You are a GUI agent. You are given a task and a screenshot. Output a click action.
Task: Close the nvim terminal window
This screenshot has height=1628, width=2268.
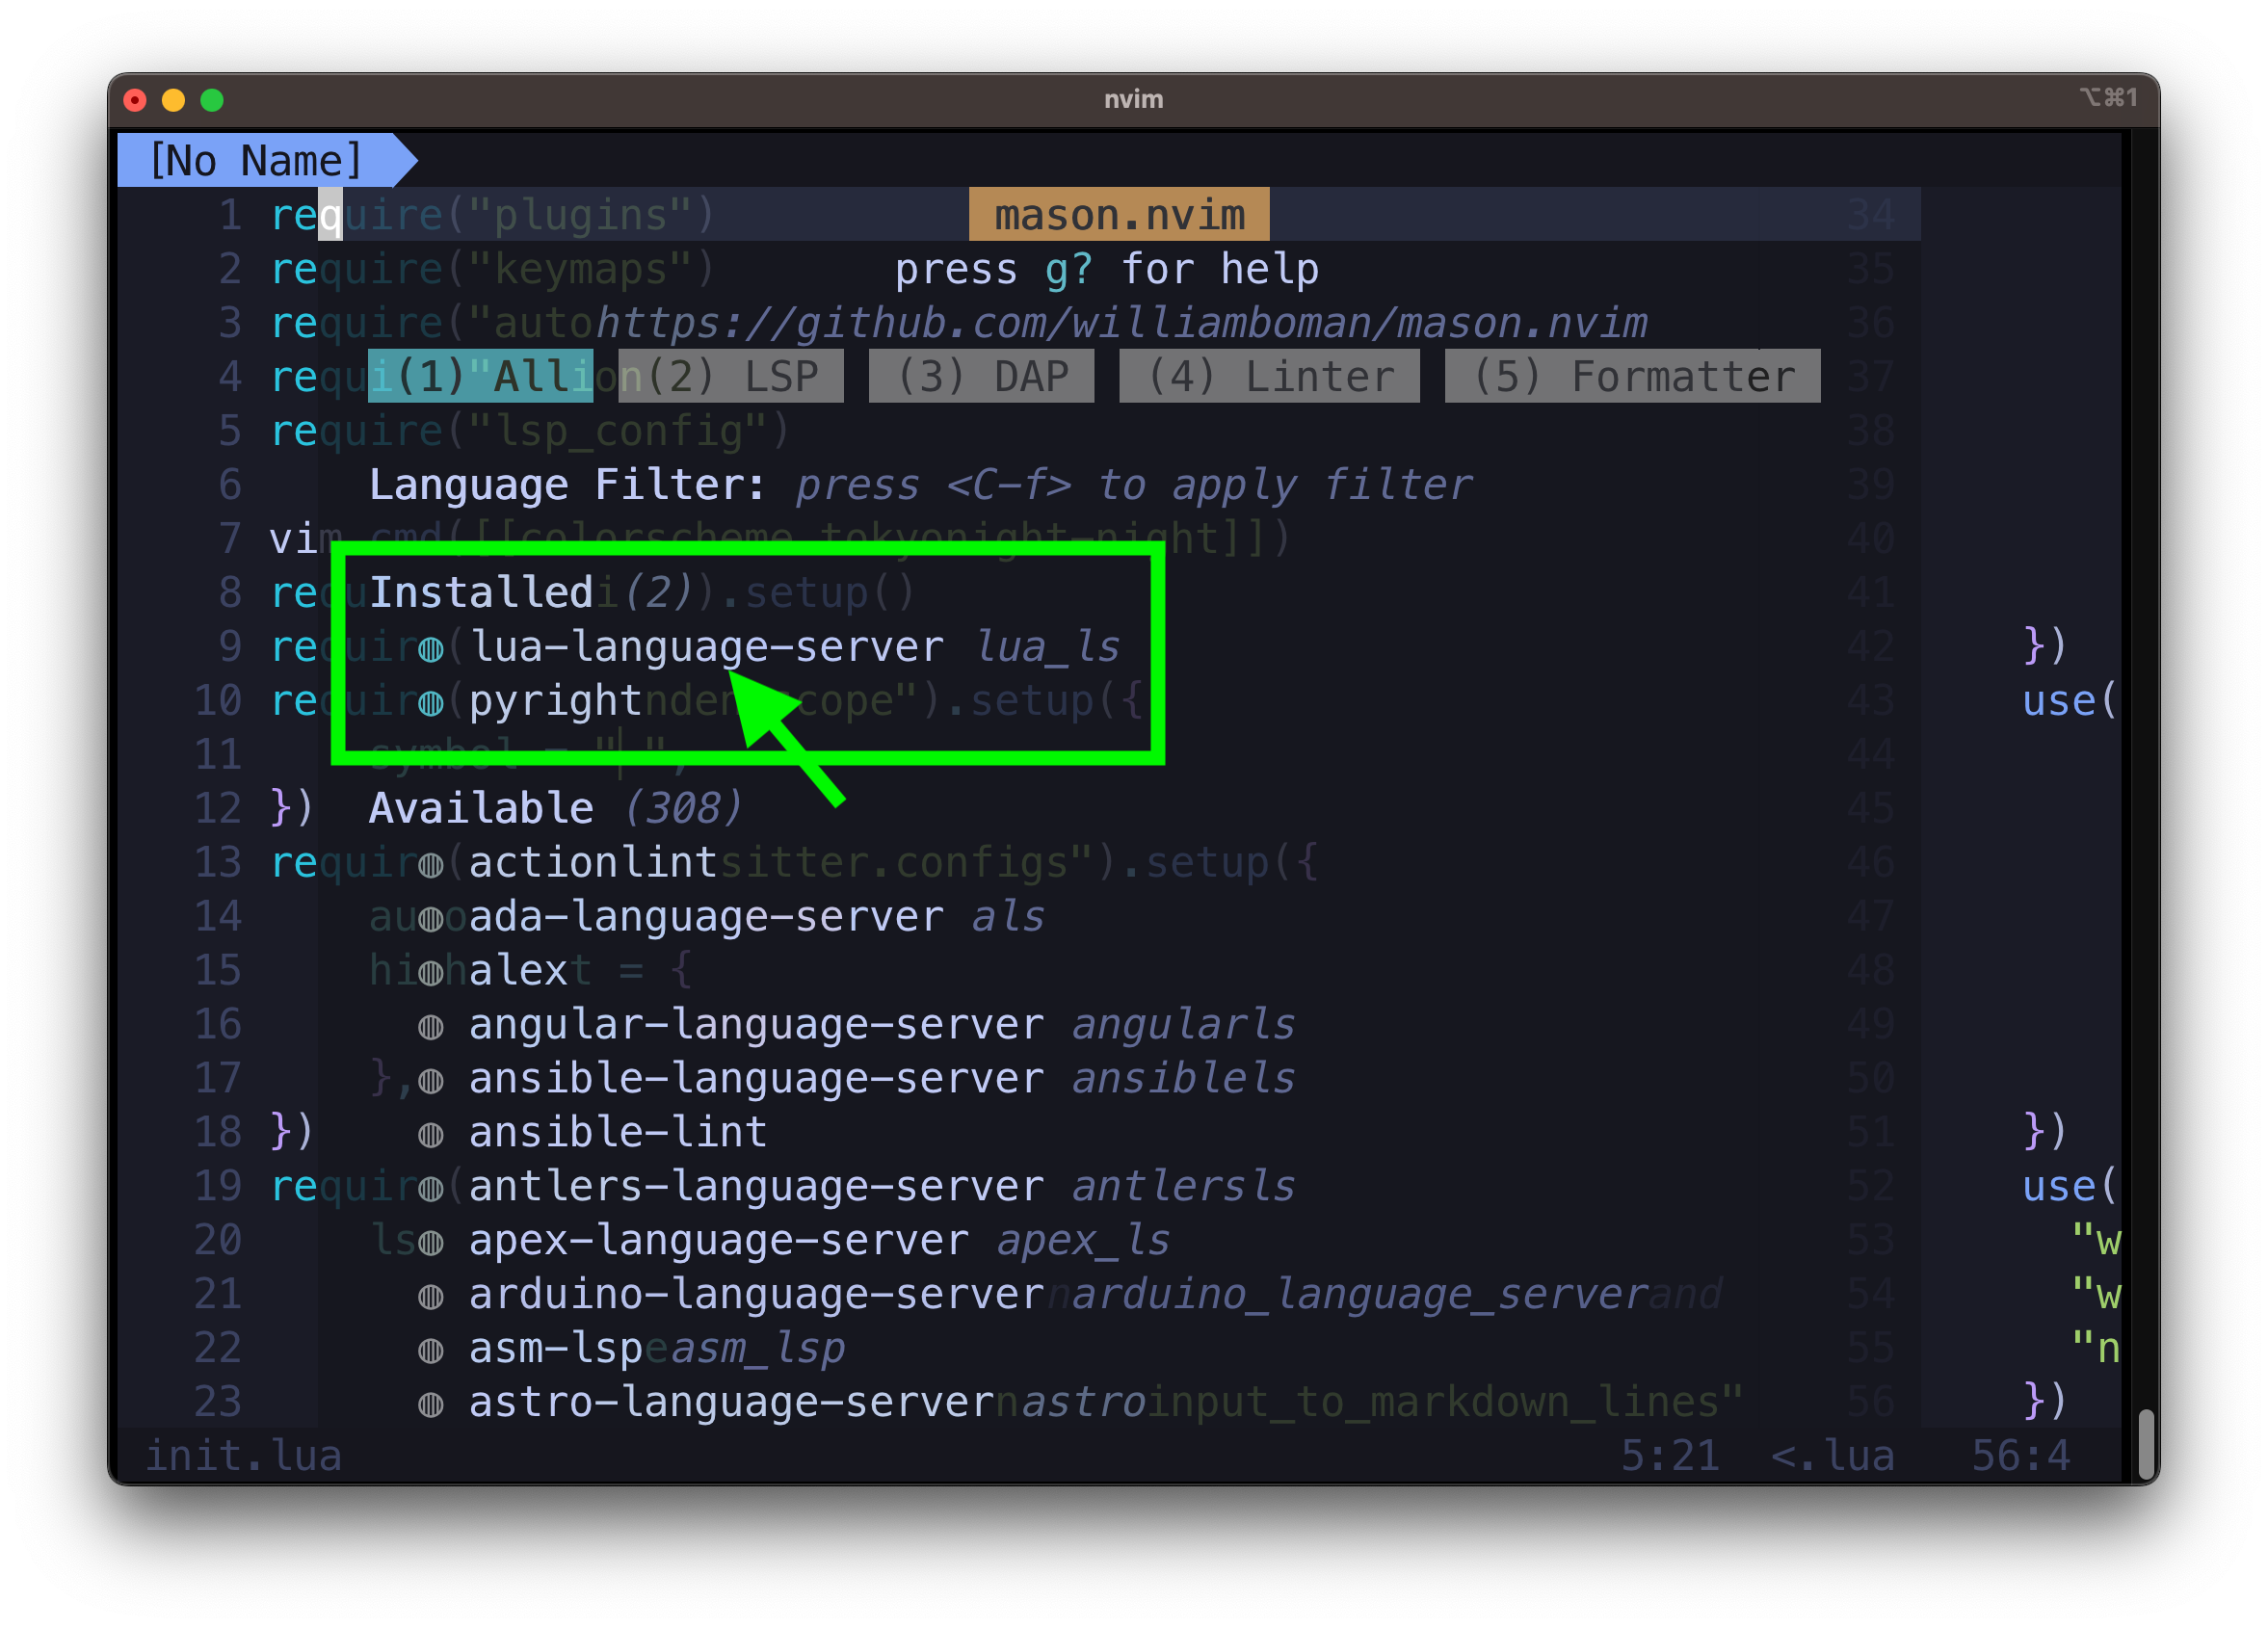pyautogui.click(x=135, y=100)
